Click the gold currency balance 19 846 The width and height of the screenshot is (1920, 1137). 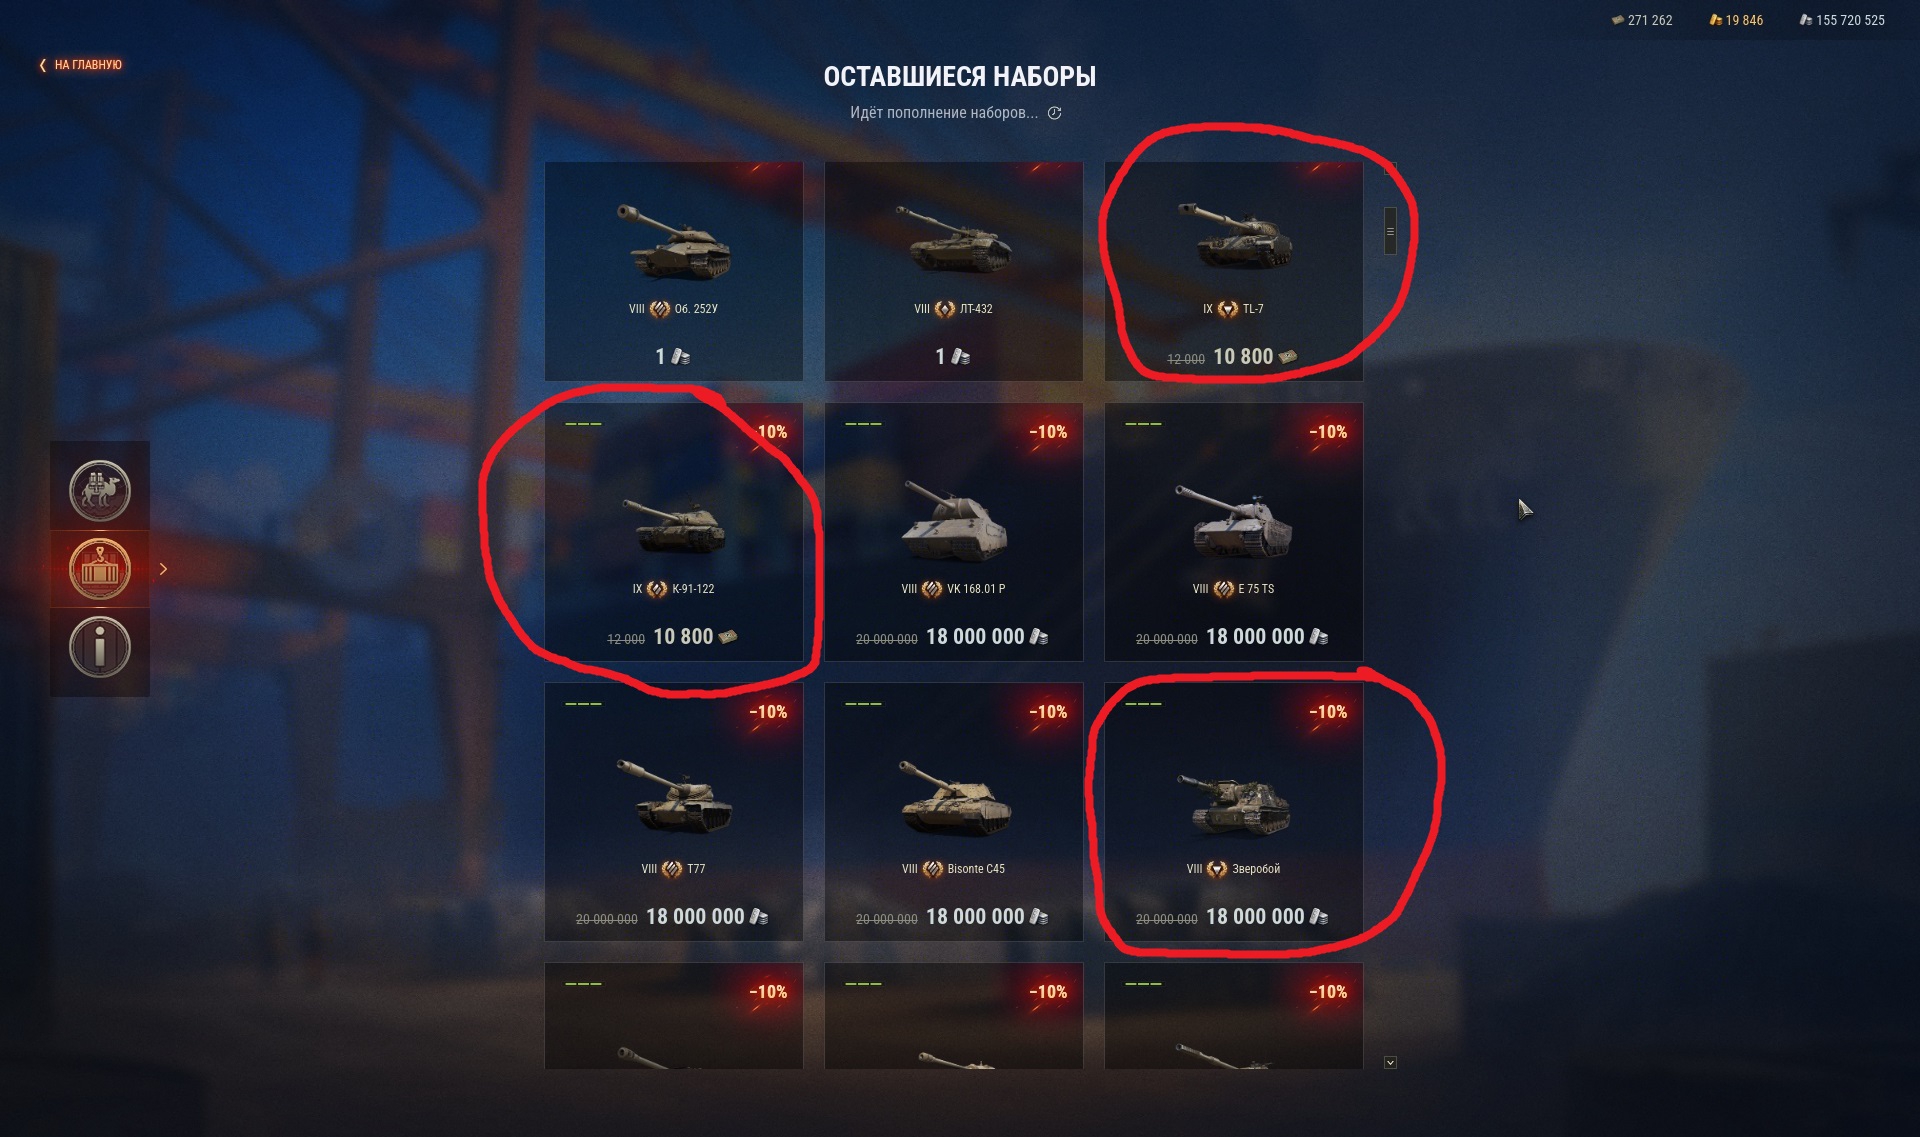[x=1736, y=20]
